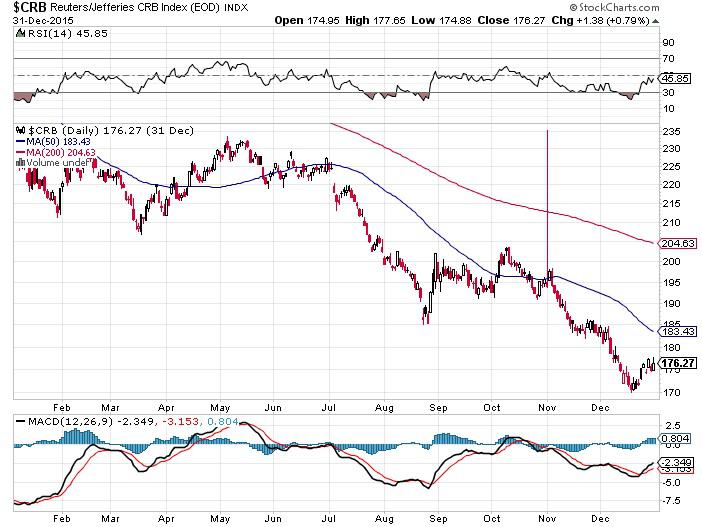Click the $CRB (Daily) 176.27 (31 Dec) legend

tap(111, 130)
